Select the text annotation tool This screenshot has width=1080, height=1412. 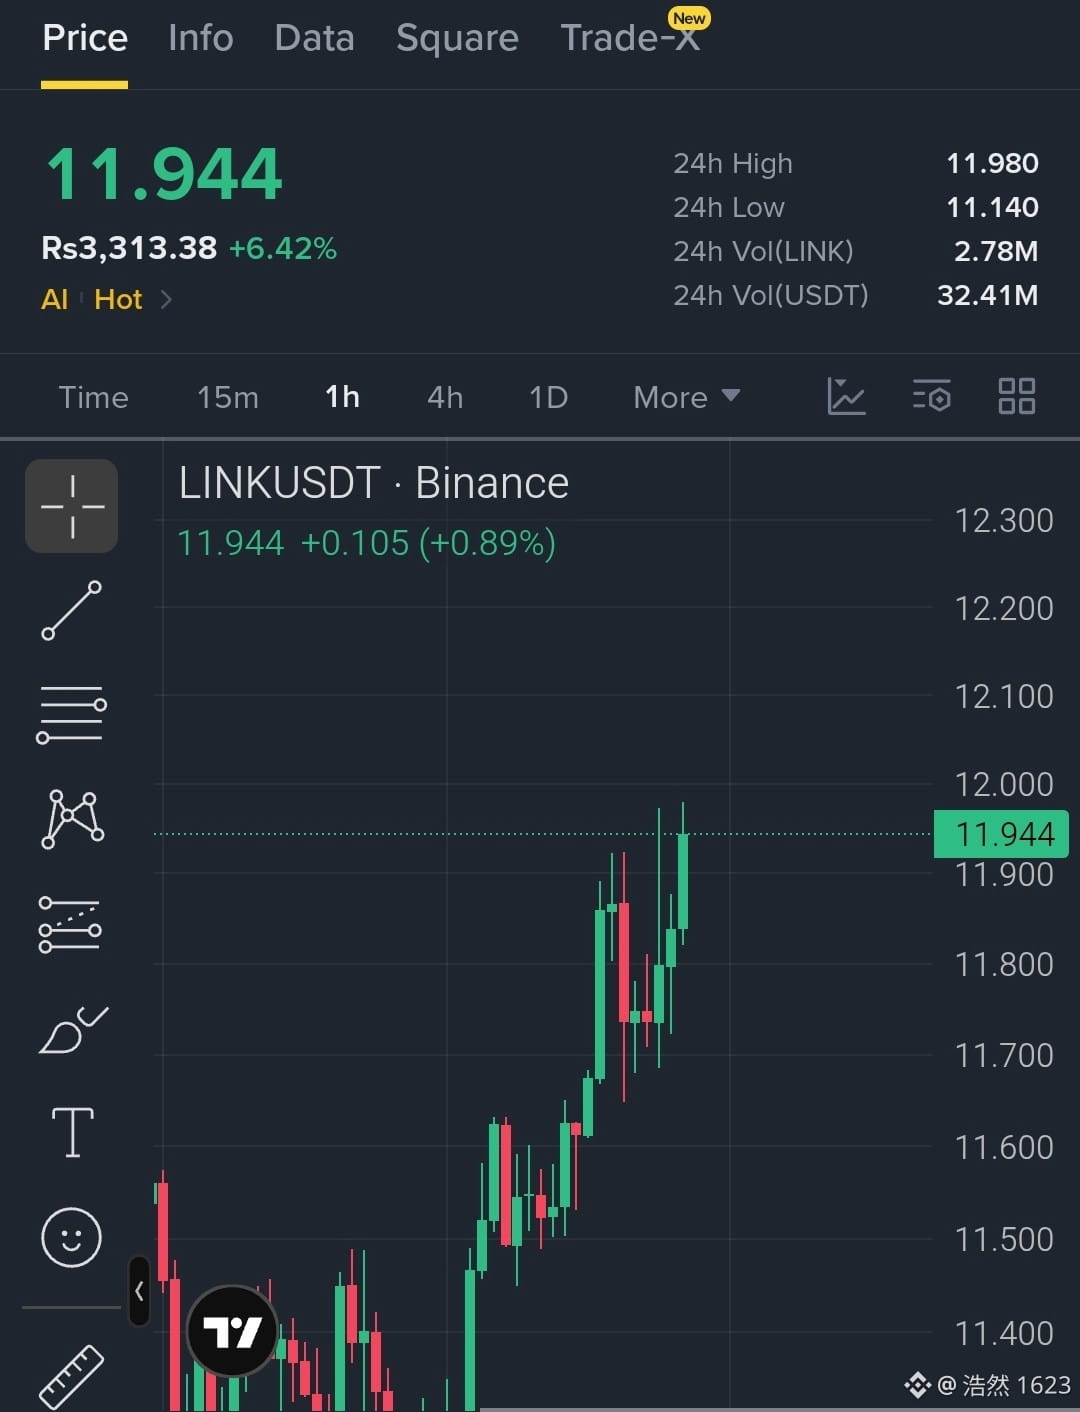tap(72, 1132)
